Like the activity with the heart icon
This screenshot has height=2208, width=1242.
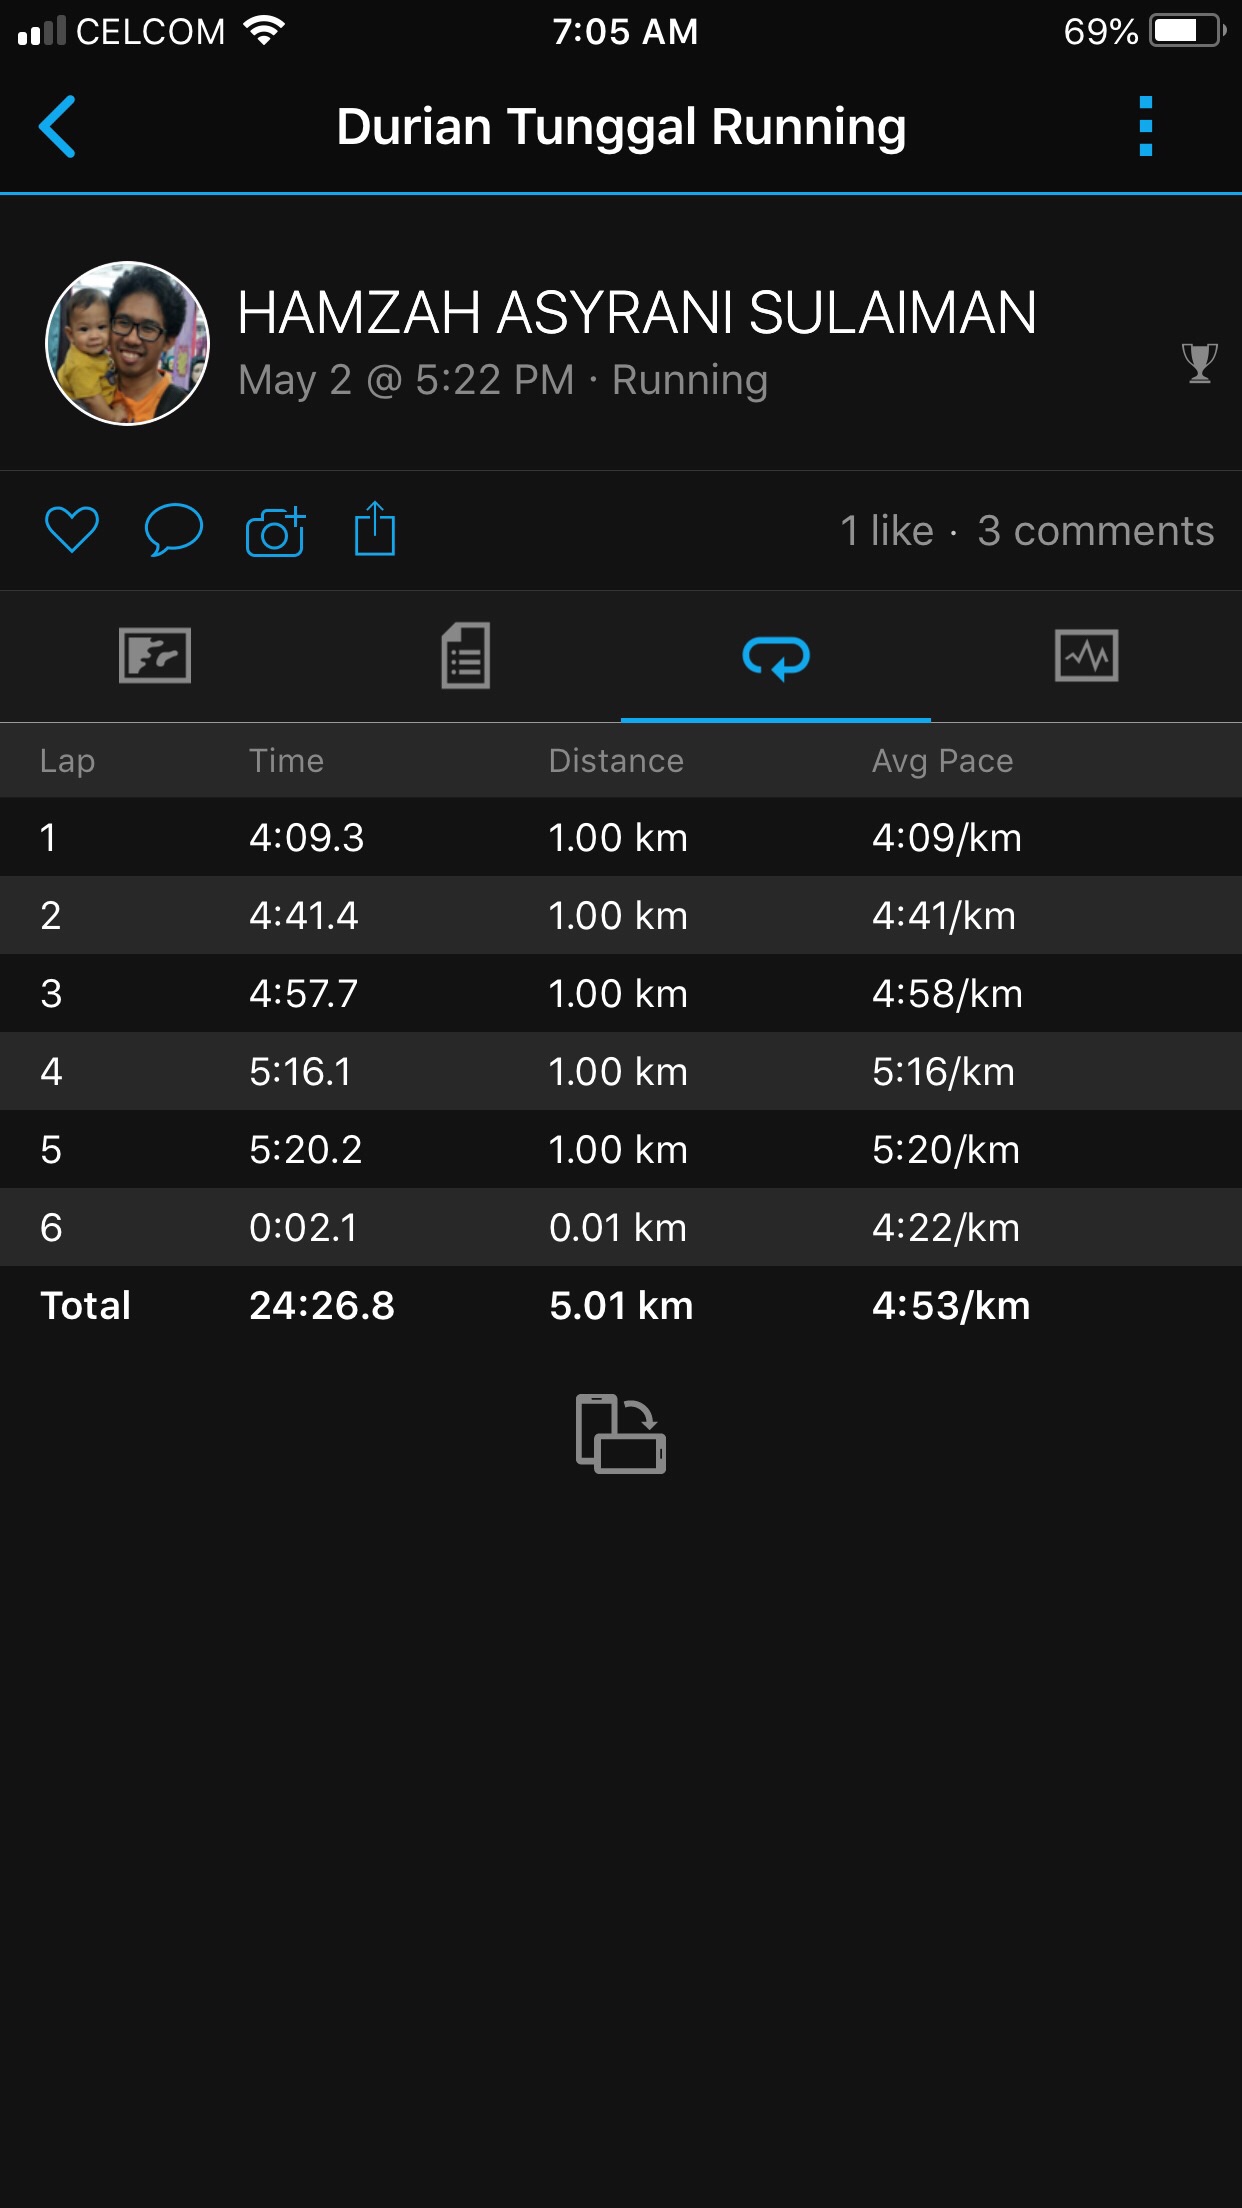72,530
